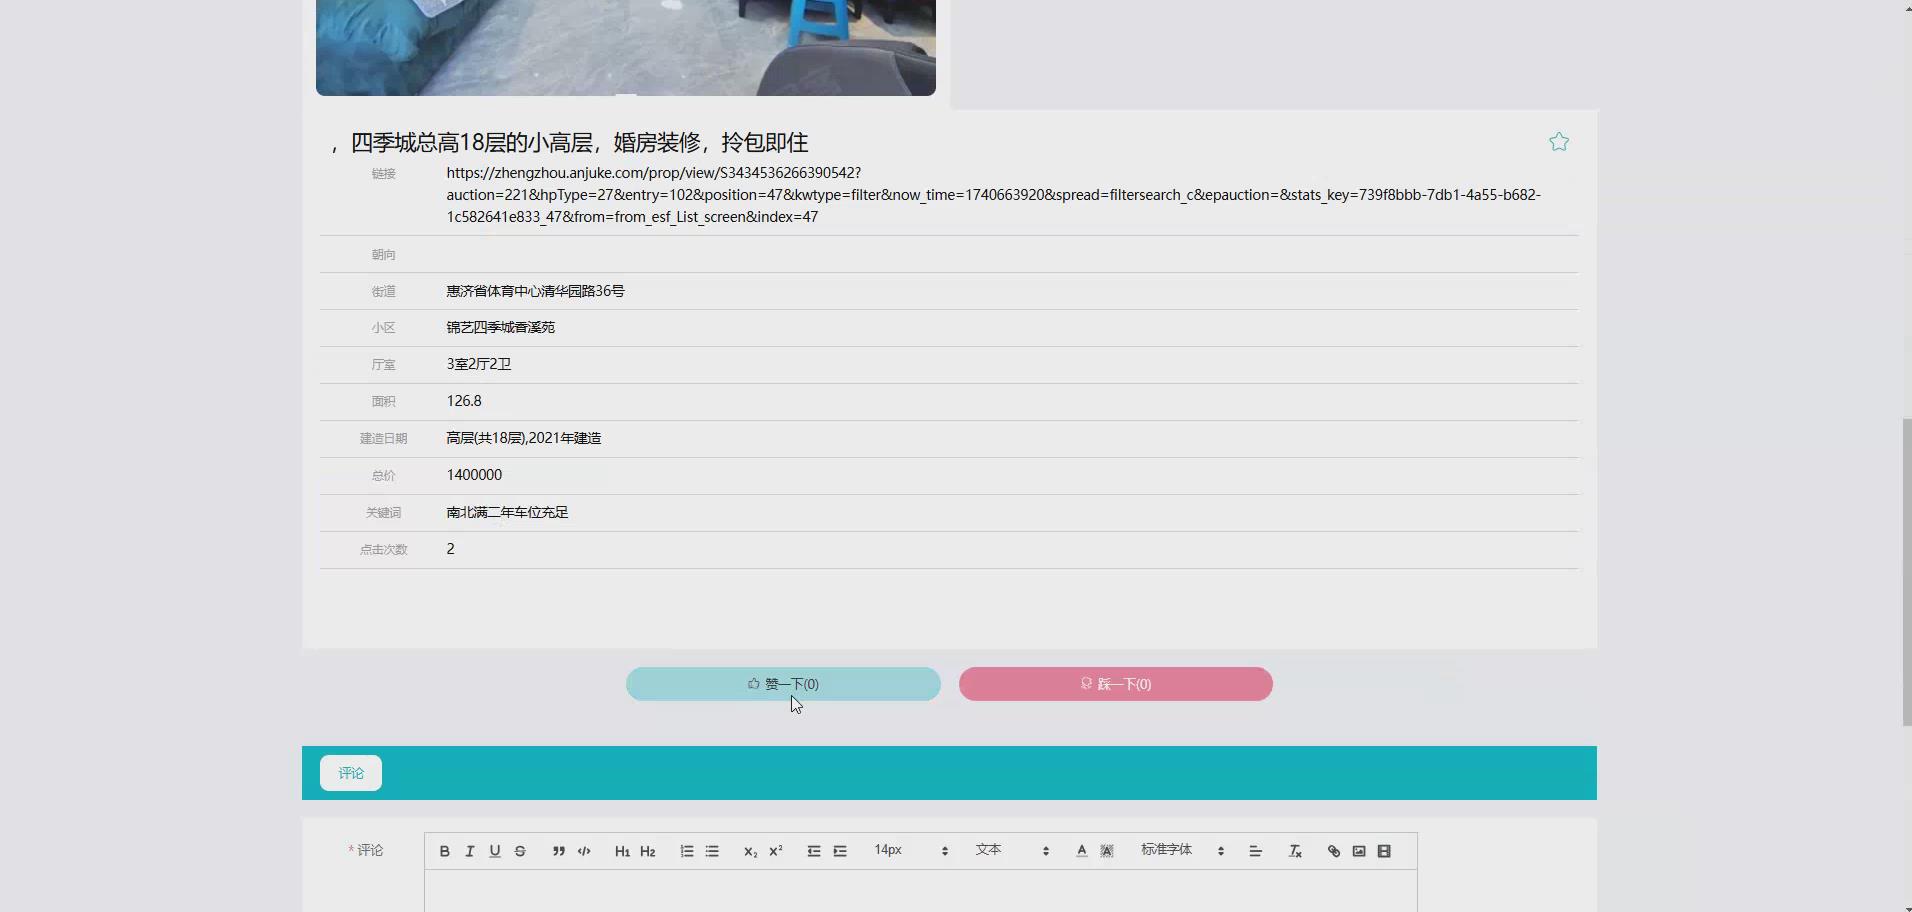Apply superscript formatting
Image resolution: width=1912 pixels, height=912 pixels.
tap(775, 851)
